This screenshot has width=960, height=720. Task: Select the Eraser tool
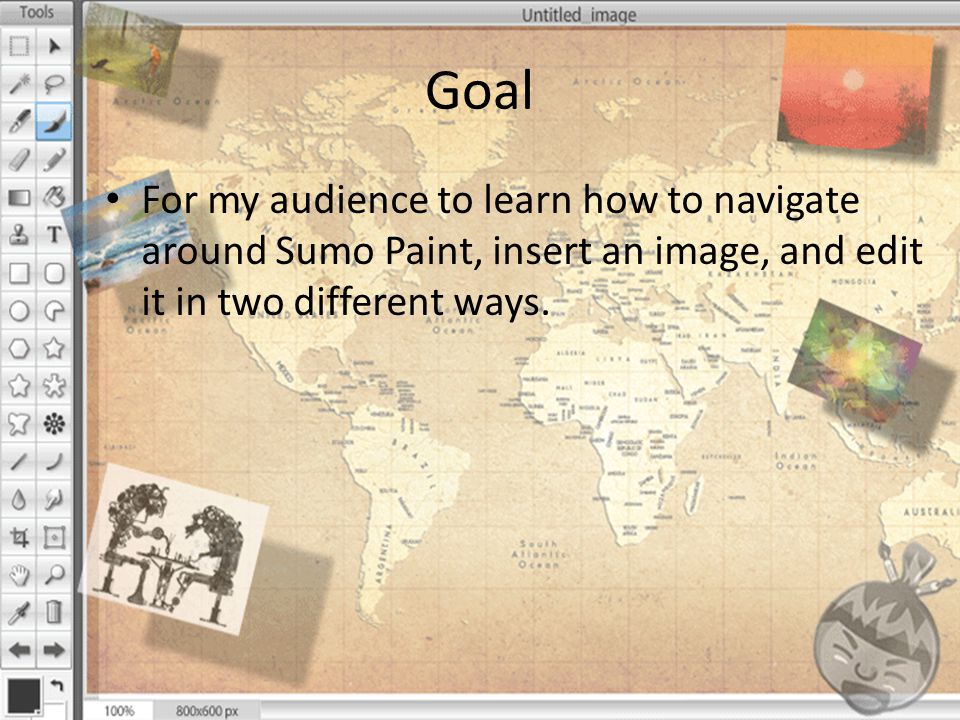point(19,159)
